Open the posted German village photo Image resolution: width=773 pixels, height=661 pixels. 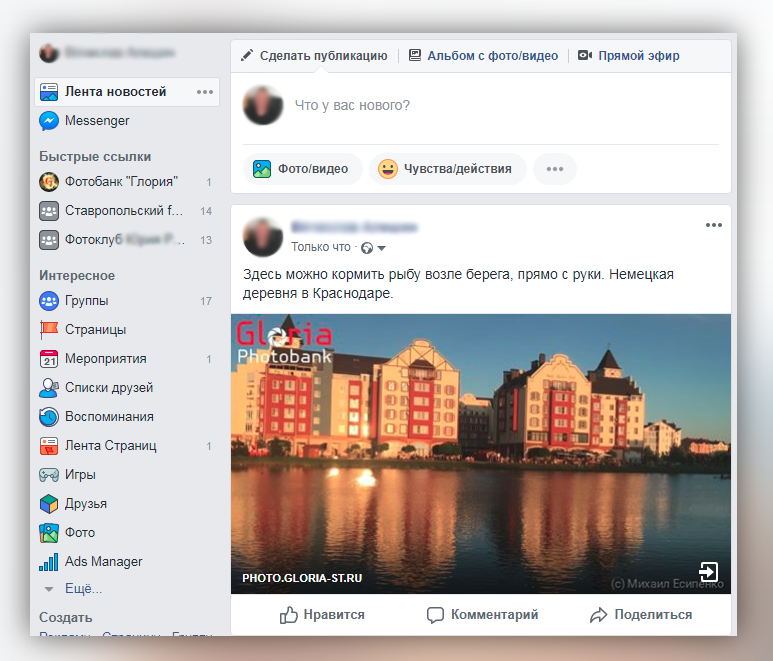point(481,453)
